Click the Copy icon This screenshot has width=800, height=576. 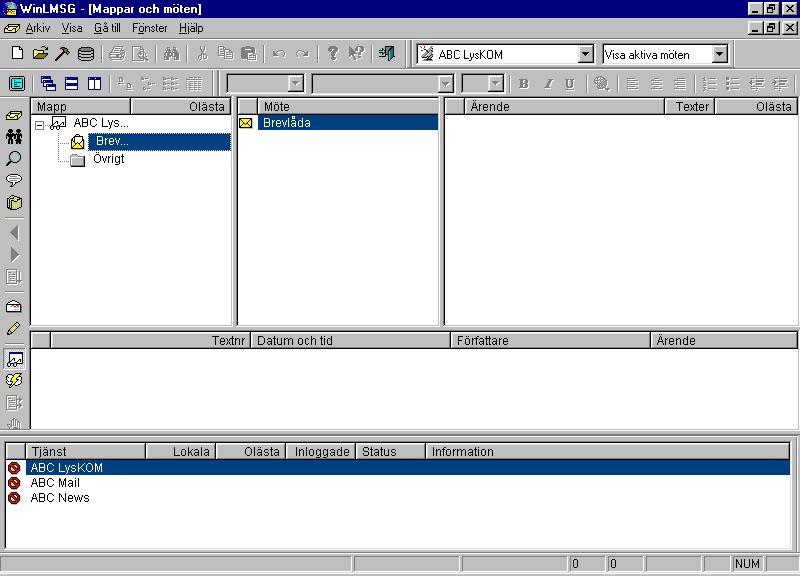tap(225, 54)
